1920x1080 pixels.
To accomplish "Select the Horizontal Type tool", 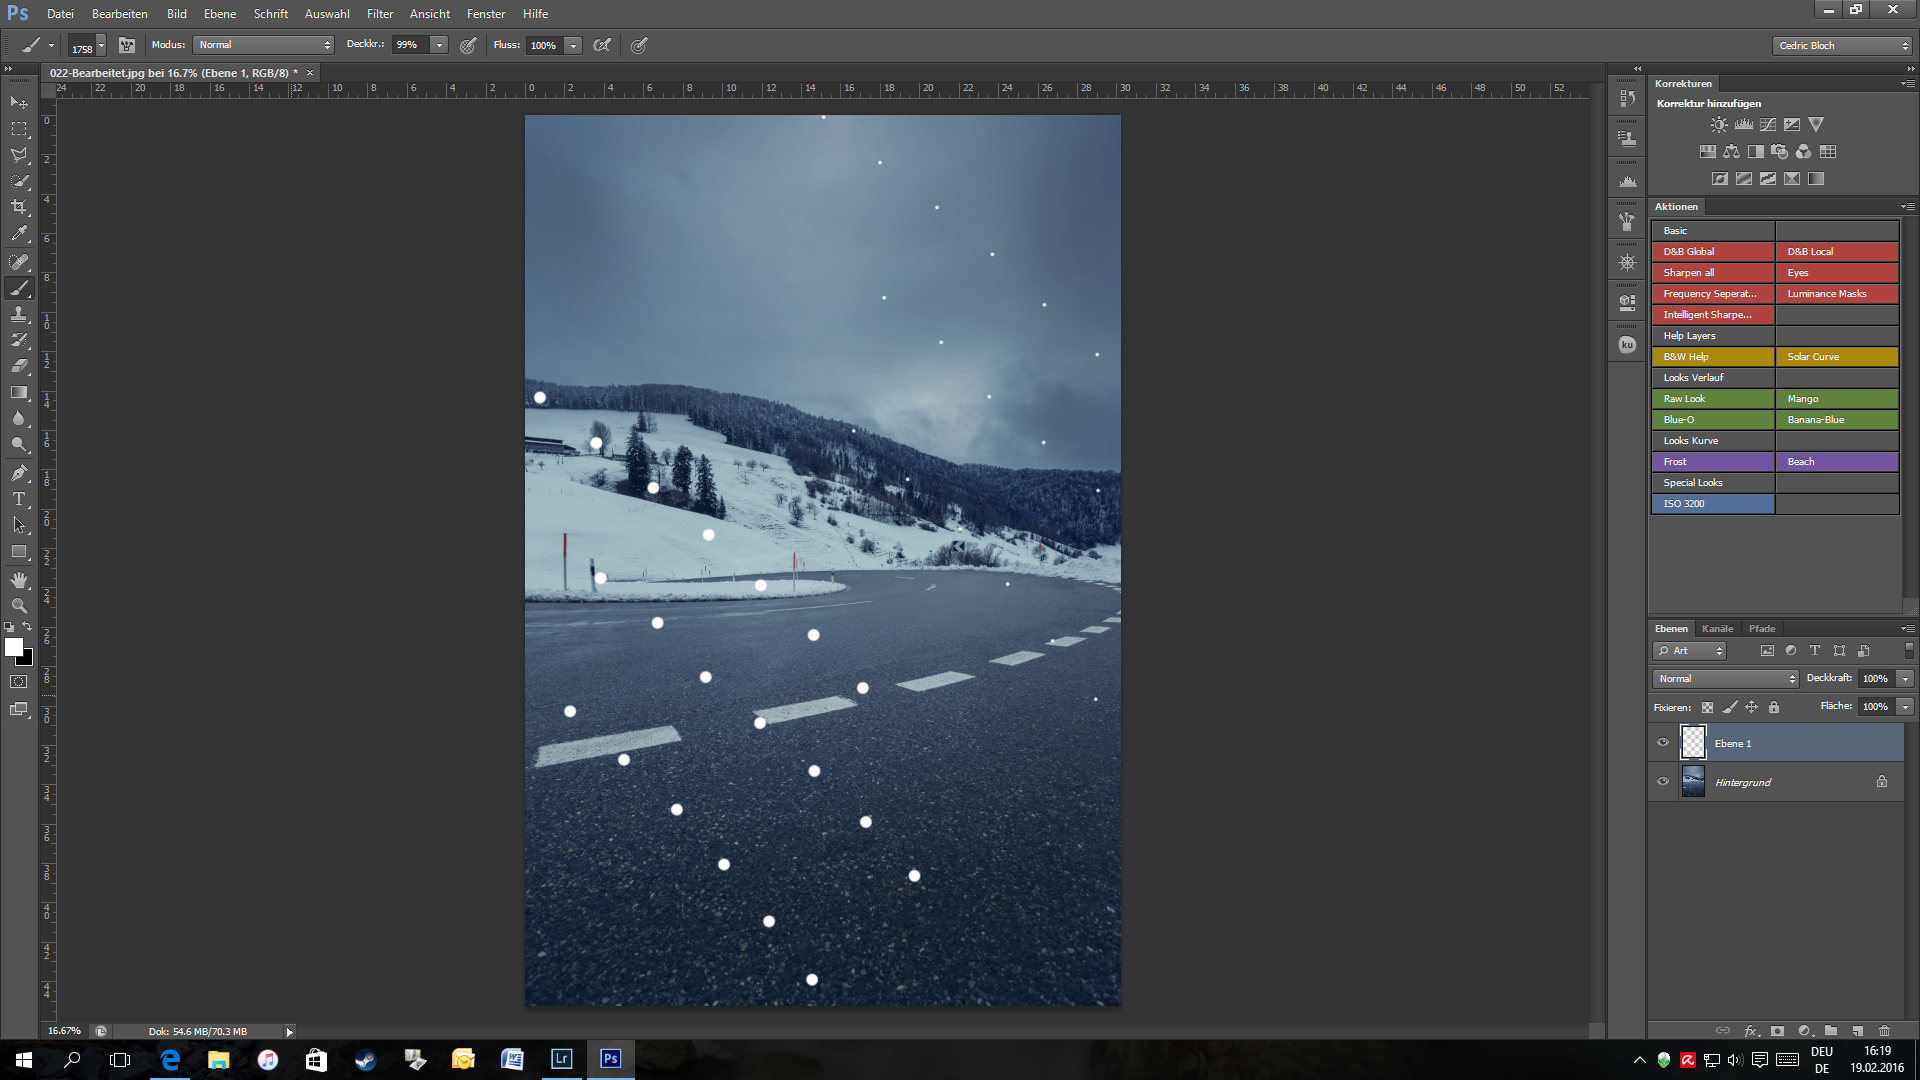I will [19, 499].
